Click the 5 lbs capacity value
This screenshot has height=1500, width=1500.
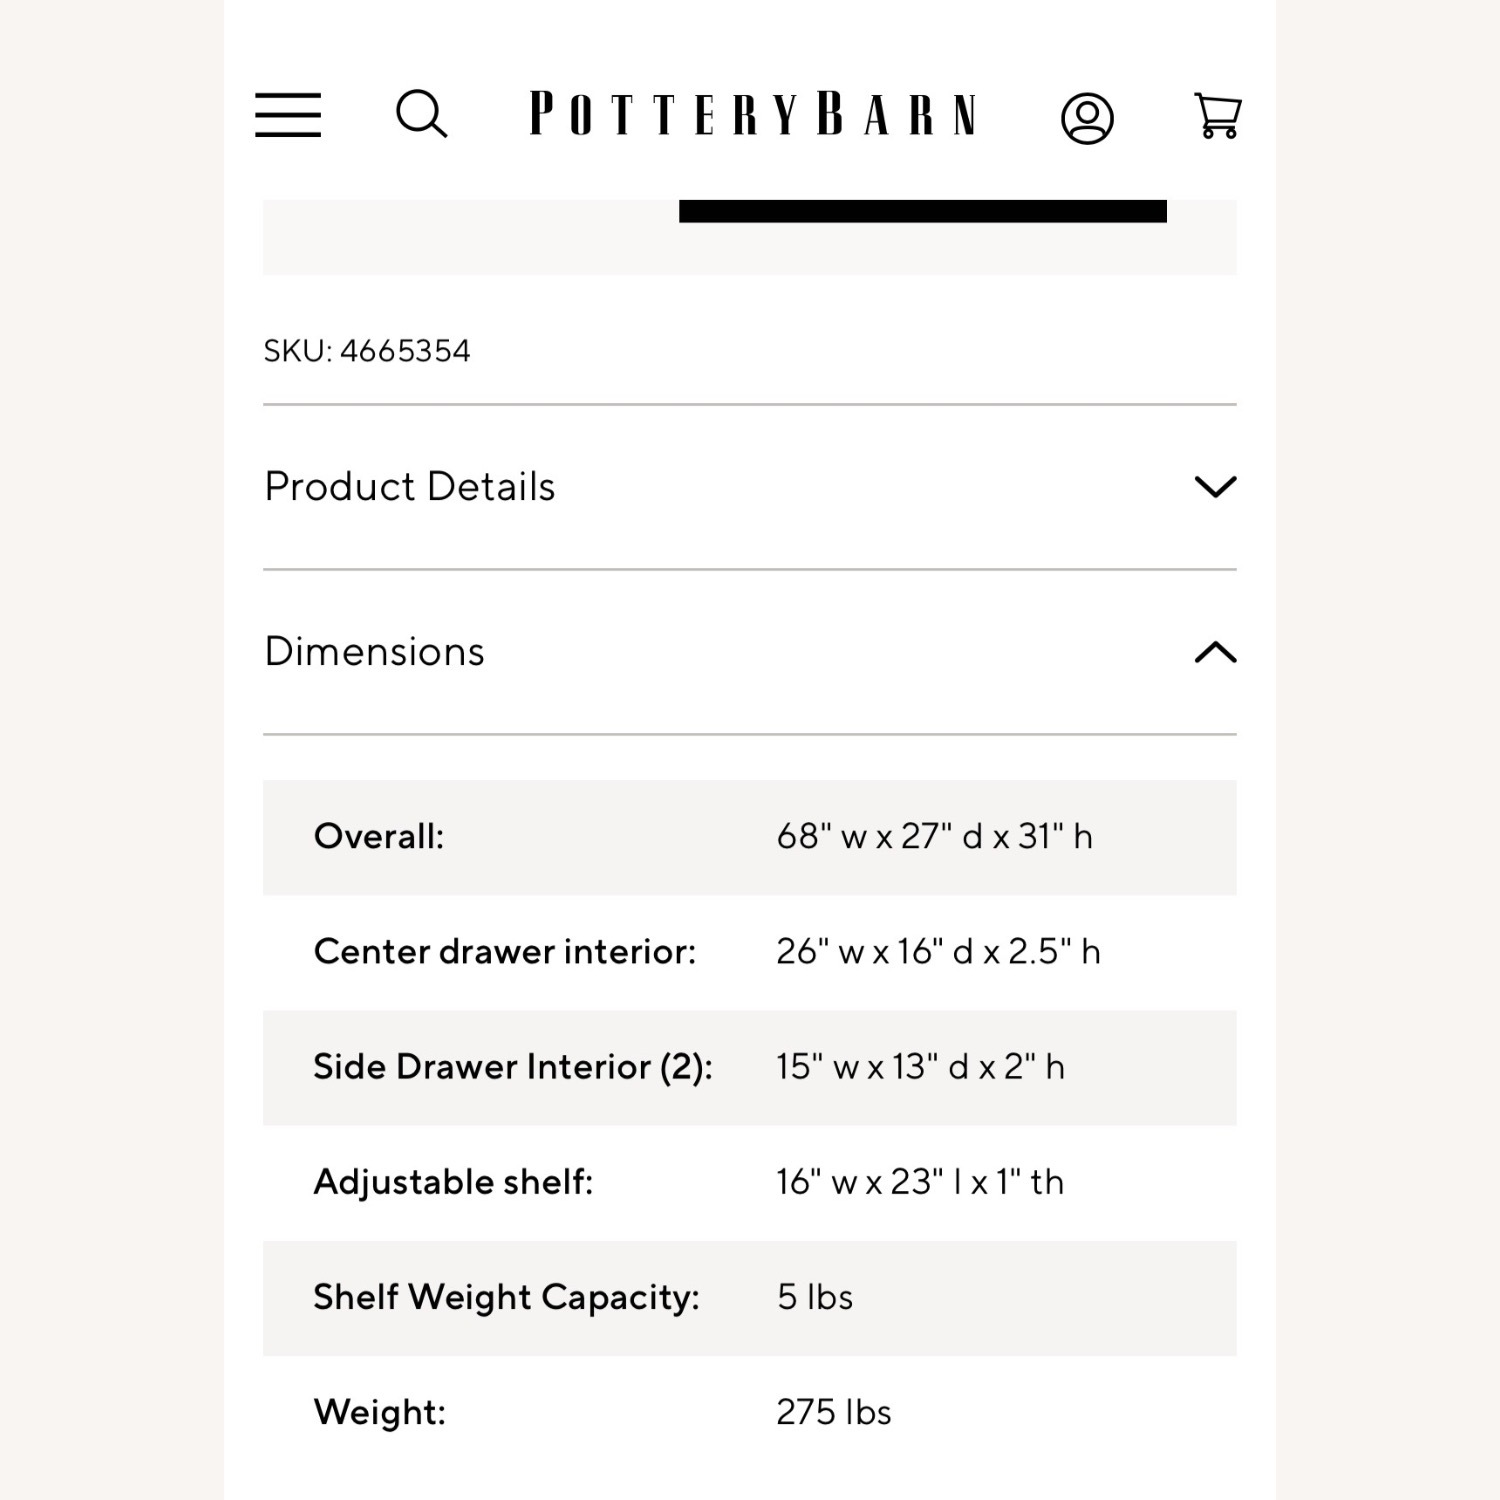(814, 1297)
